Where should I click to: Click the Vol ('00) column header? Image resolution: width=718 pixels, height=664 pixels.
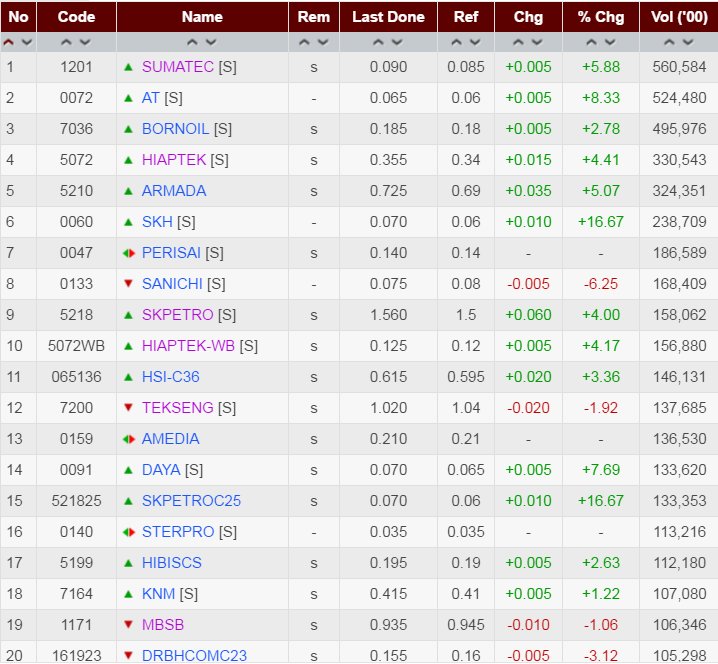coord(679,17)
